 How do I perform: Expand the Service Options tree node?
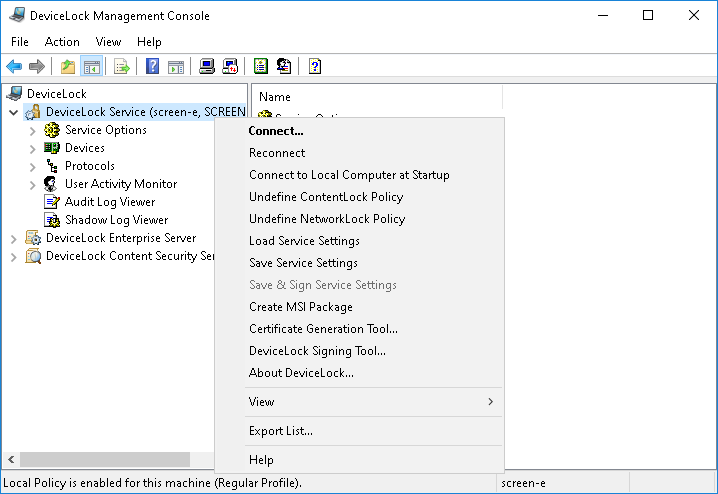point(33,130)
